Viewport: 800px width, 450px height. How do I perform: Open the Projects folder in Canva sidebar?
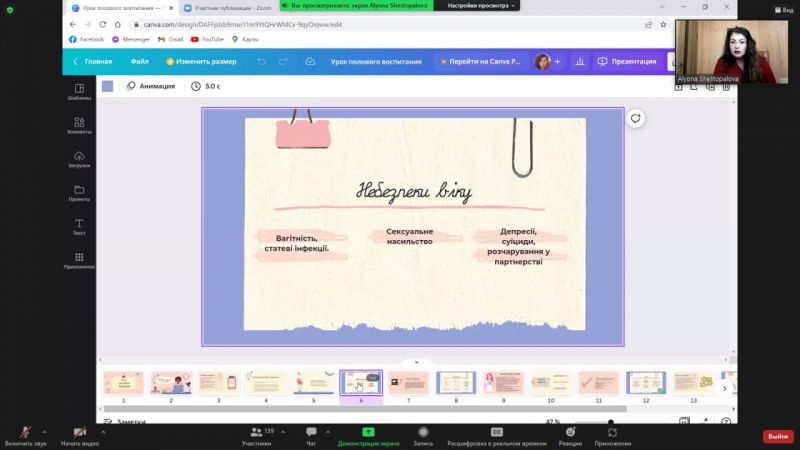[x=79, y=193]
